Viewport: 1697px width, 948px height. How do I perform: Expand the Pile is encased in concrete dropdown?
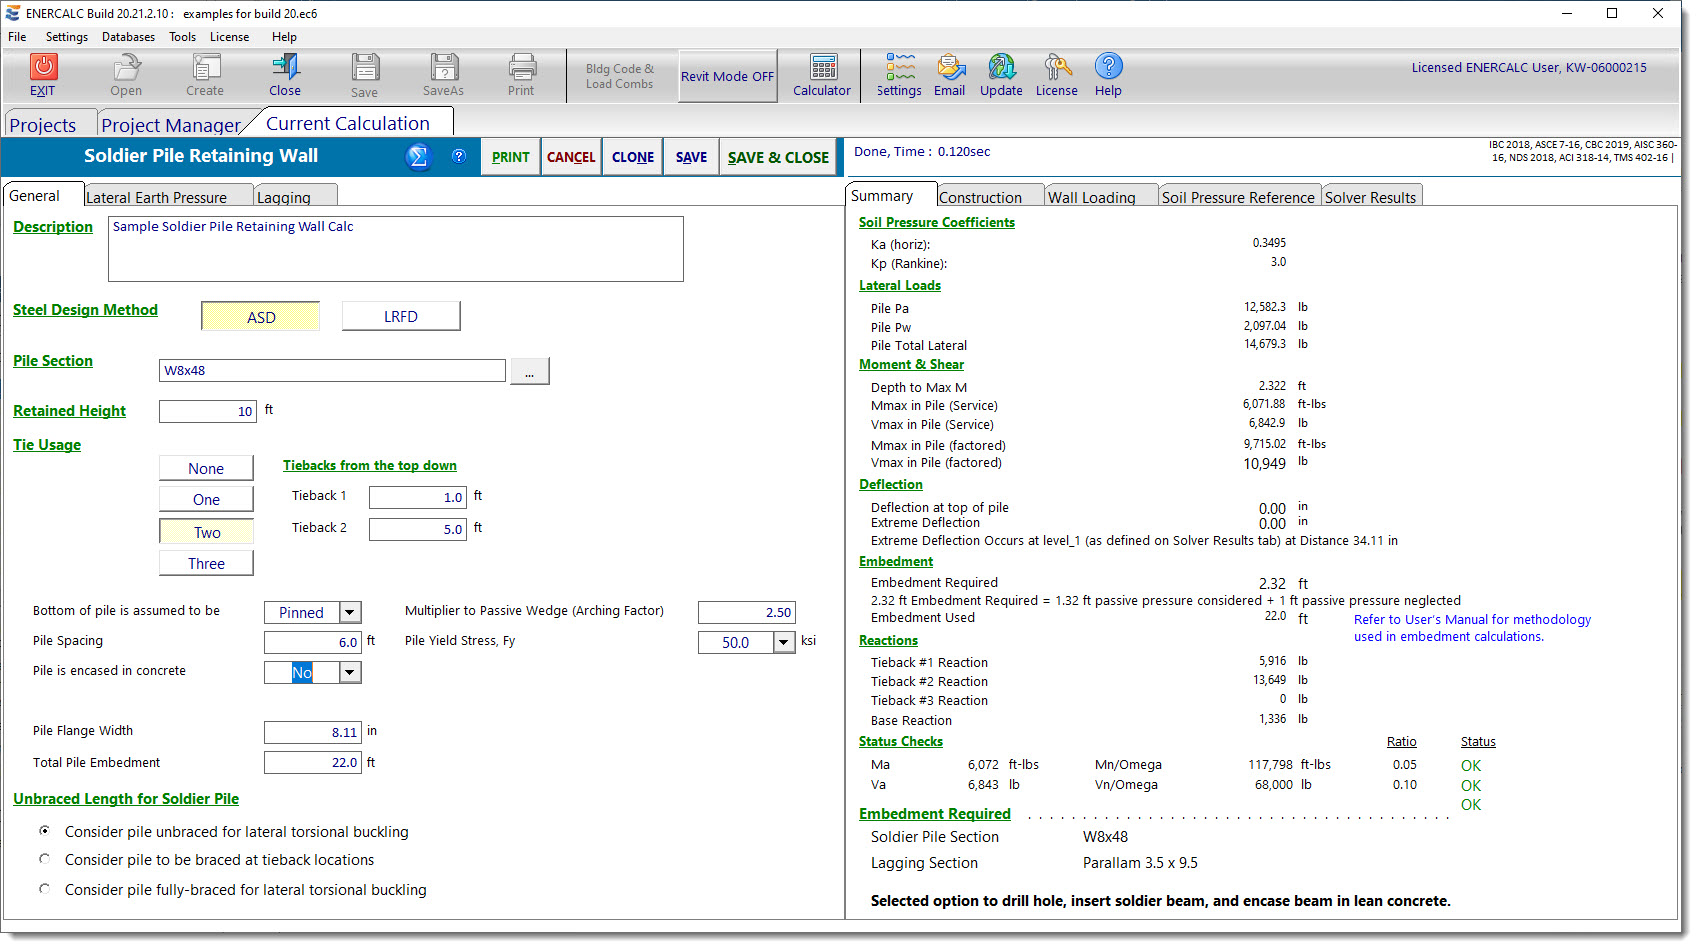[x=350, y=673]
